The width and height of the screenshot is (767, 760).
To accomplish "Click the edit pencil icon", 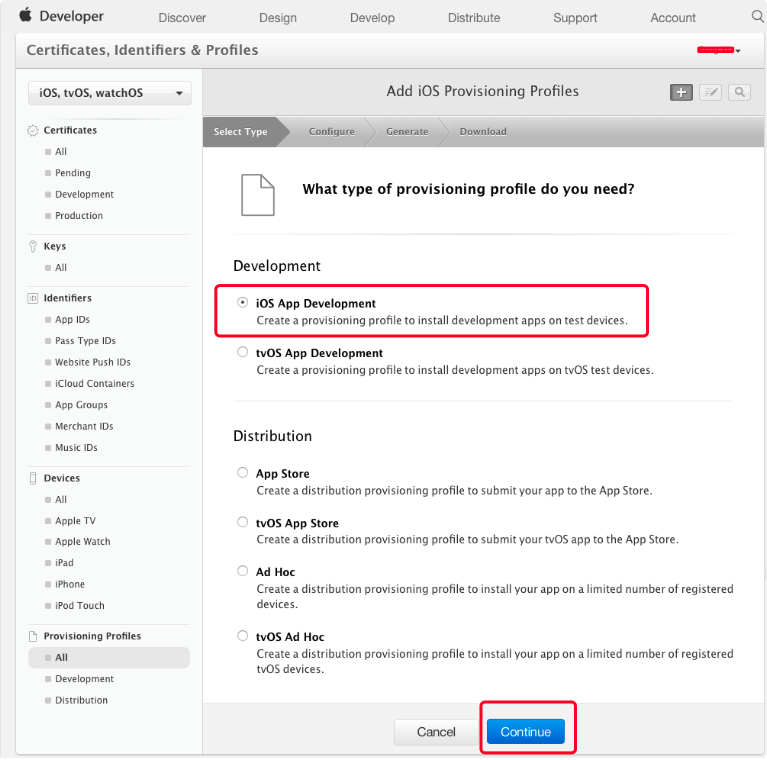I will [710, 92].
